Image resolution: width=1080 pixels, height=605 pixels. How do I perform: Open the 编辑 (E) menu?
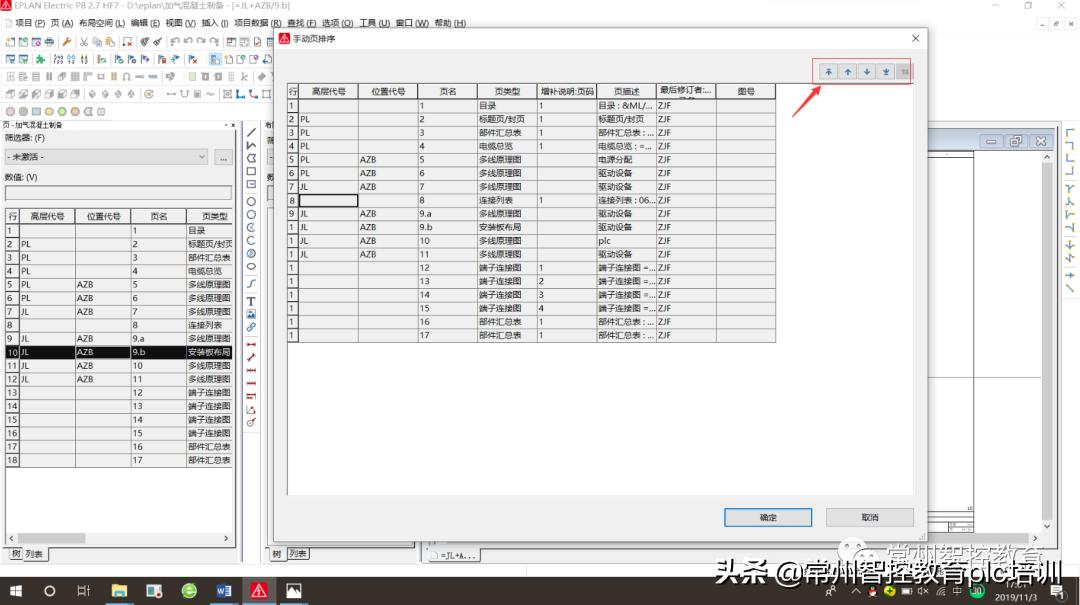(x=145, y=23)
